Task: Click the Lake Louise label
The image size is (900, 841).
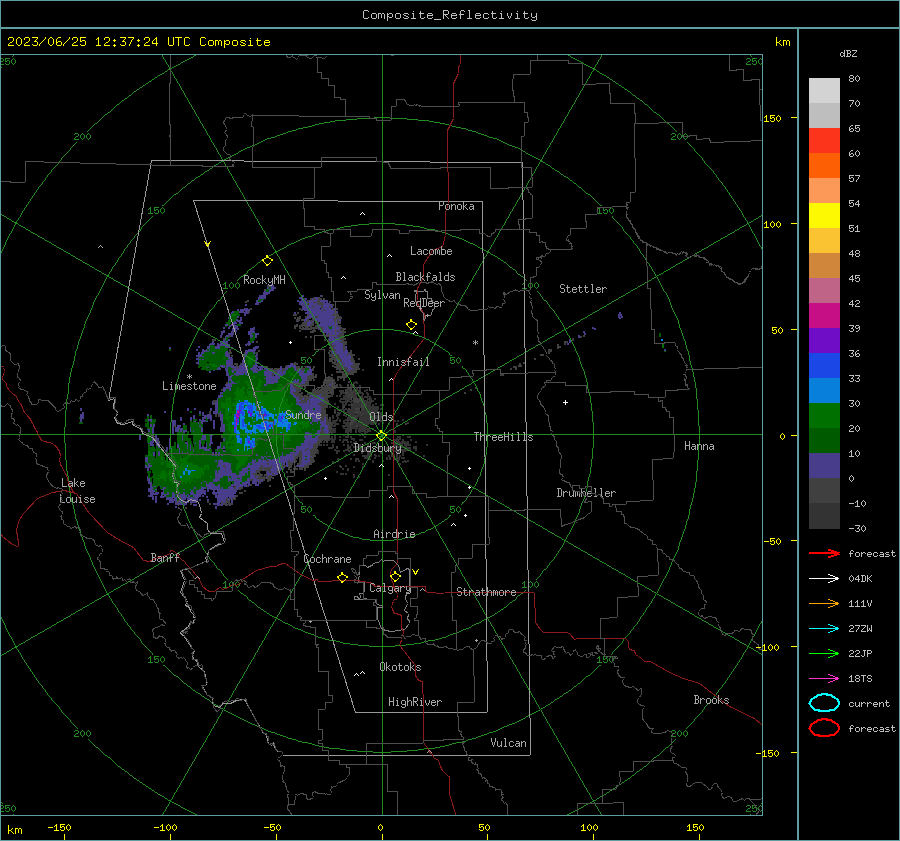Action: click(x=78, y=491)
